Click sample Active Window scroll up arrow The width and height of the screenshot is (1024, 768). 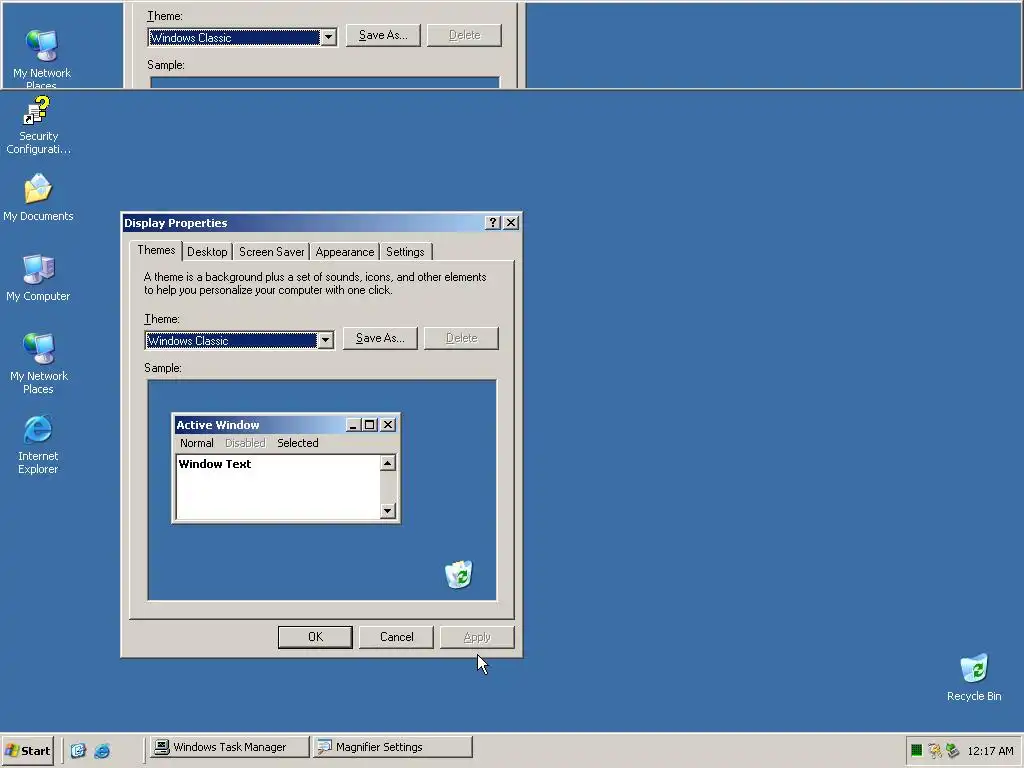(x=388, y=463)
